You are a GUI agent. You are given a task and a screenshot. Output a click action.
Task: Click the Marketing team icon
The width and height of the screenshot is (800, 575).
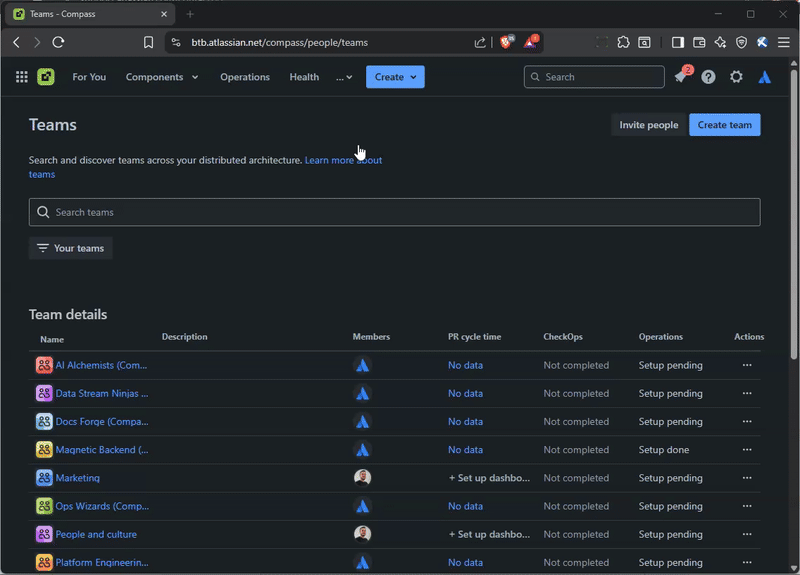[44, 478]
